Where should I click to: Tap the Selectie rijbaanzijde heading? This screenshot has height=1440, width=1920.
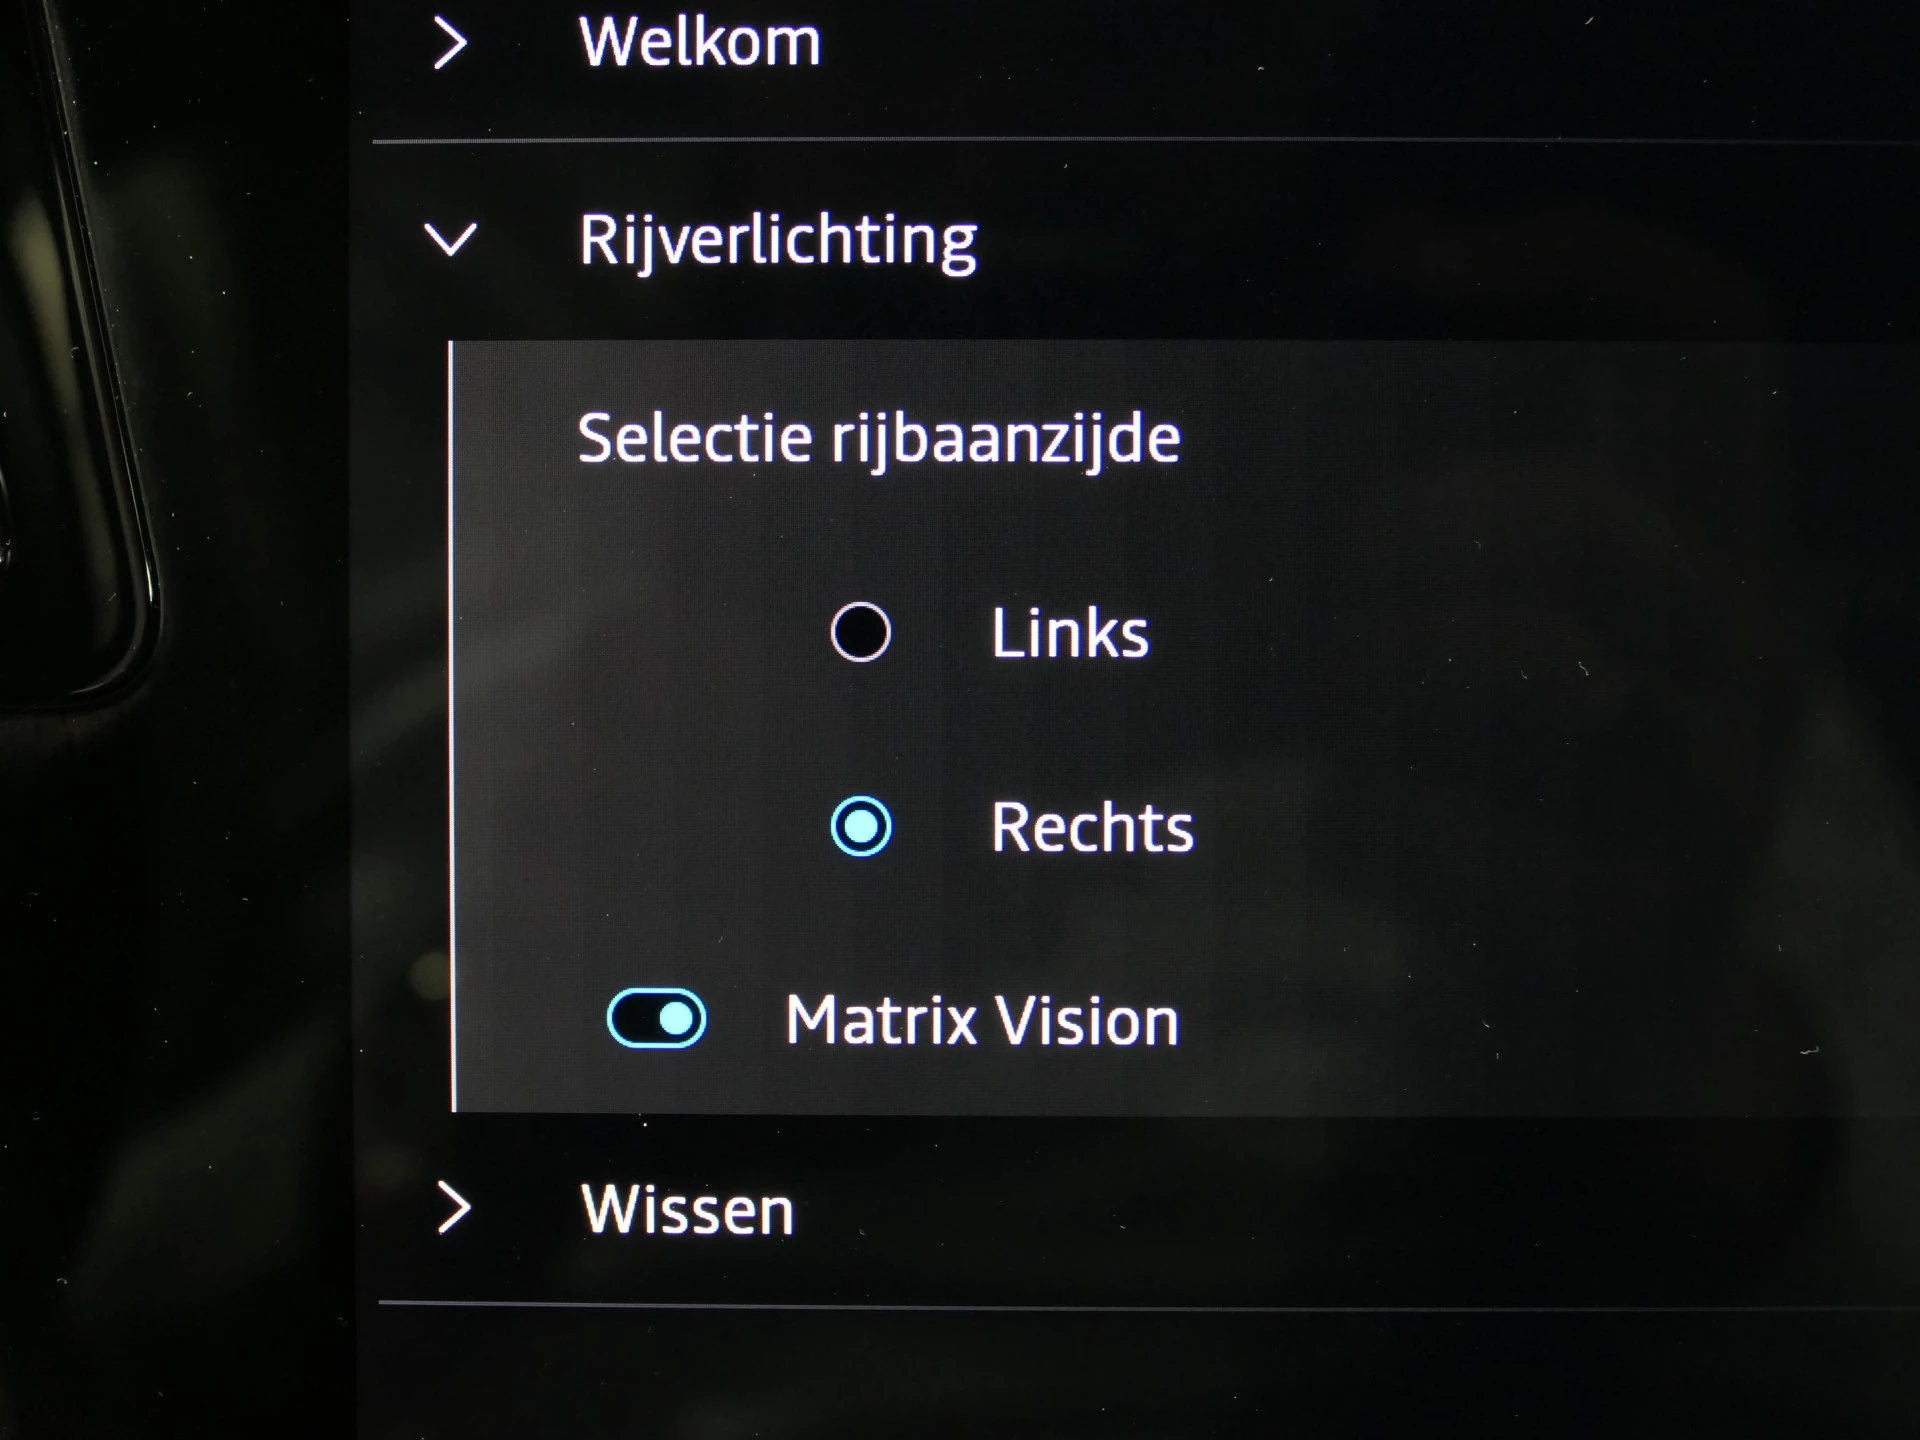pos(879,440)
